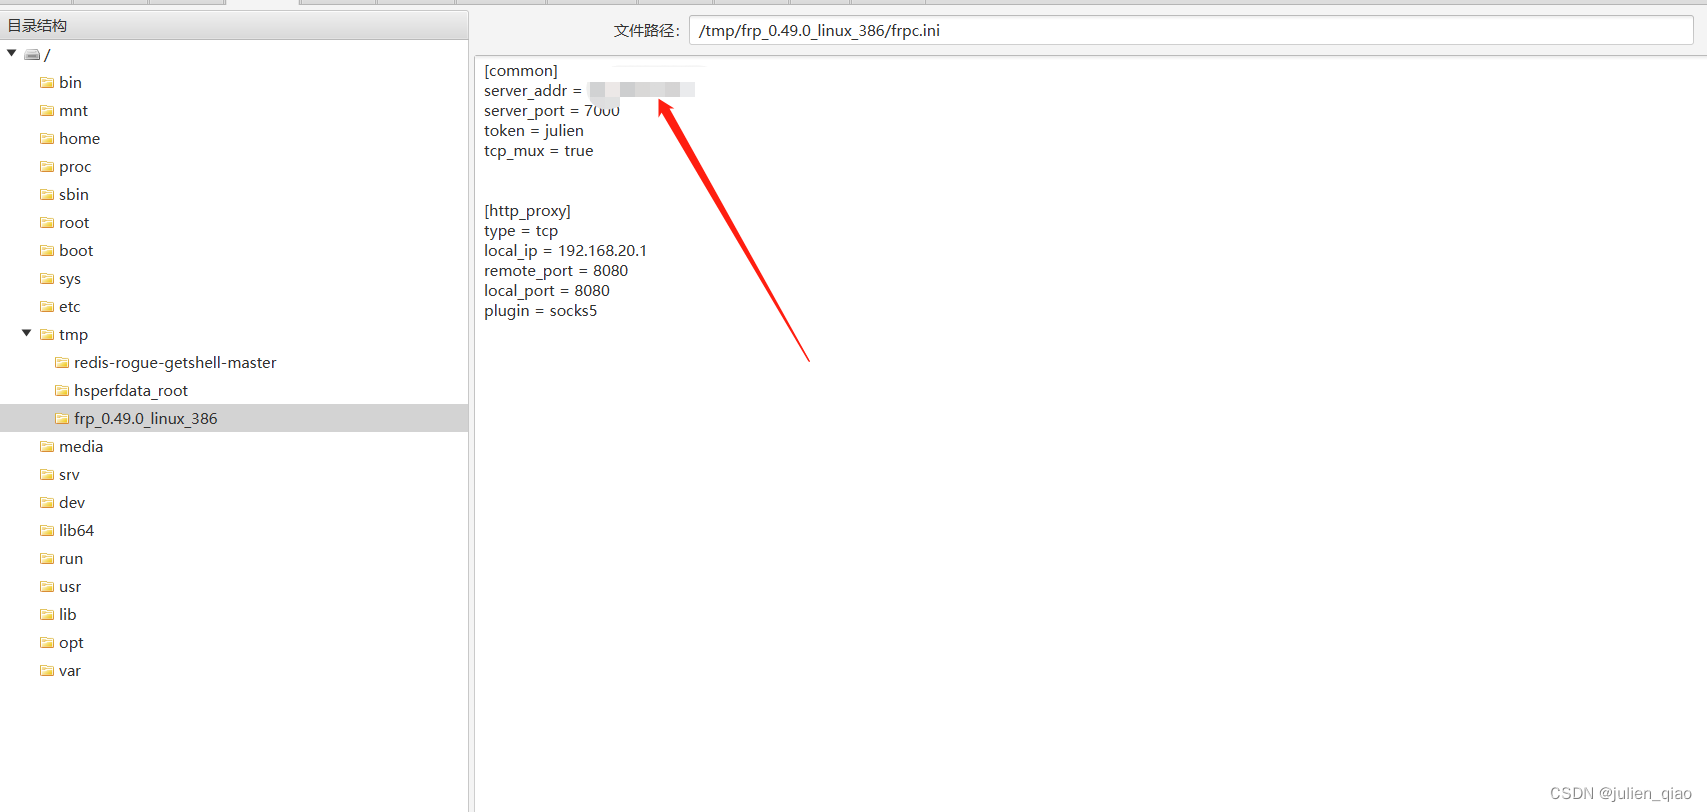The width and height of the screenshot is (1707, 812).
Task: Open redis-rogue-getshell-master folder label
Action: pyautogui.click(x=175, y=363)
